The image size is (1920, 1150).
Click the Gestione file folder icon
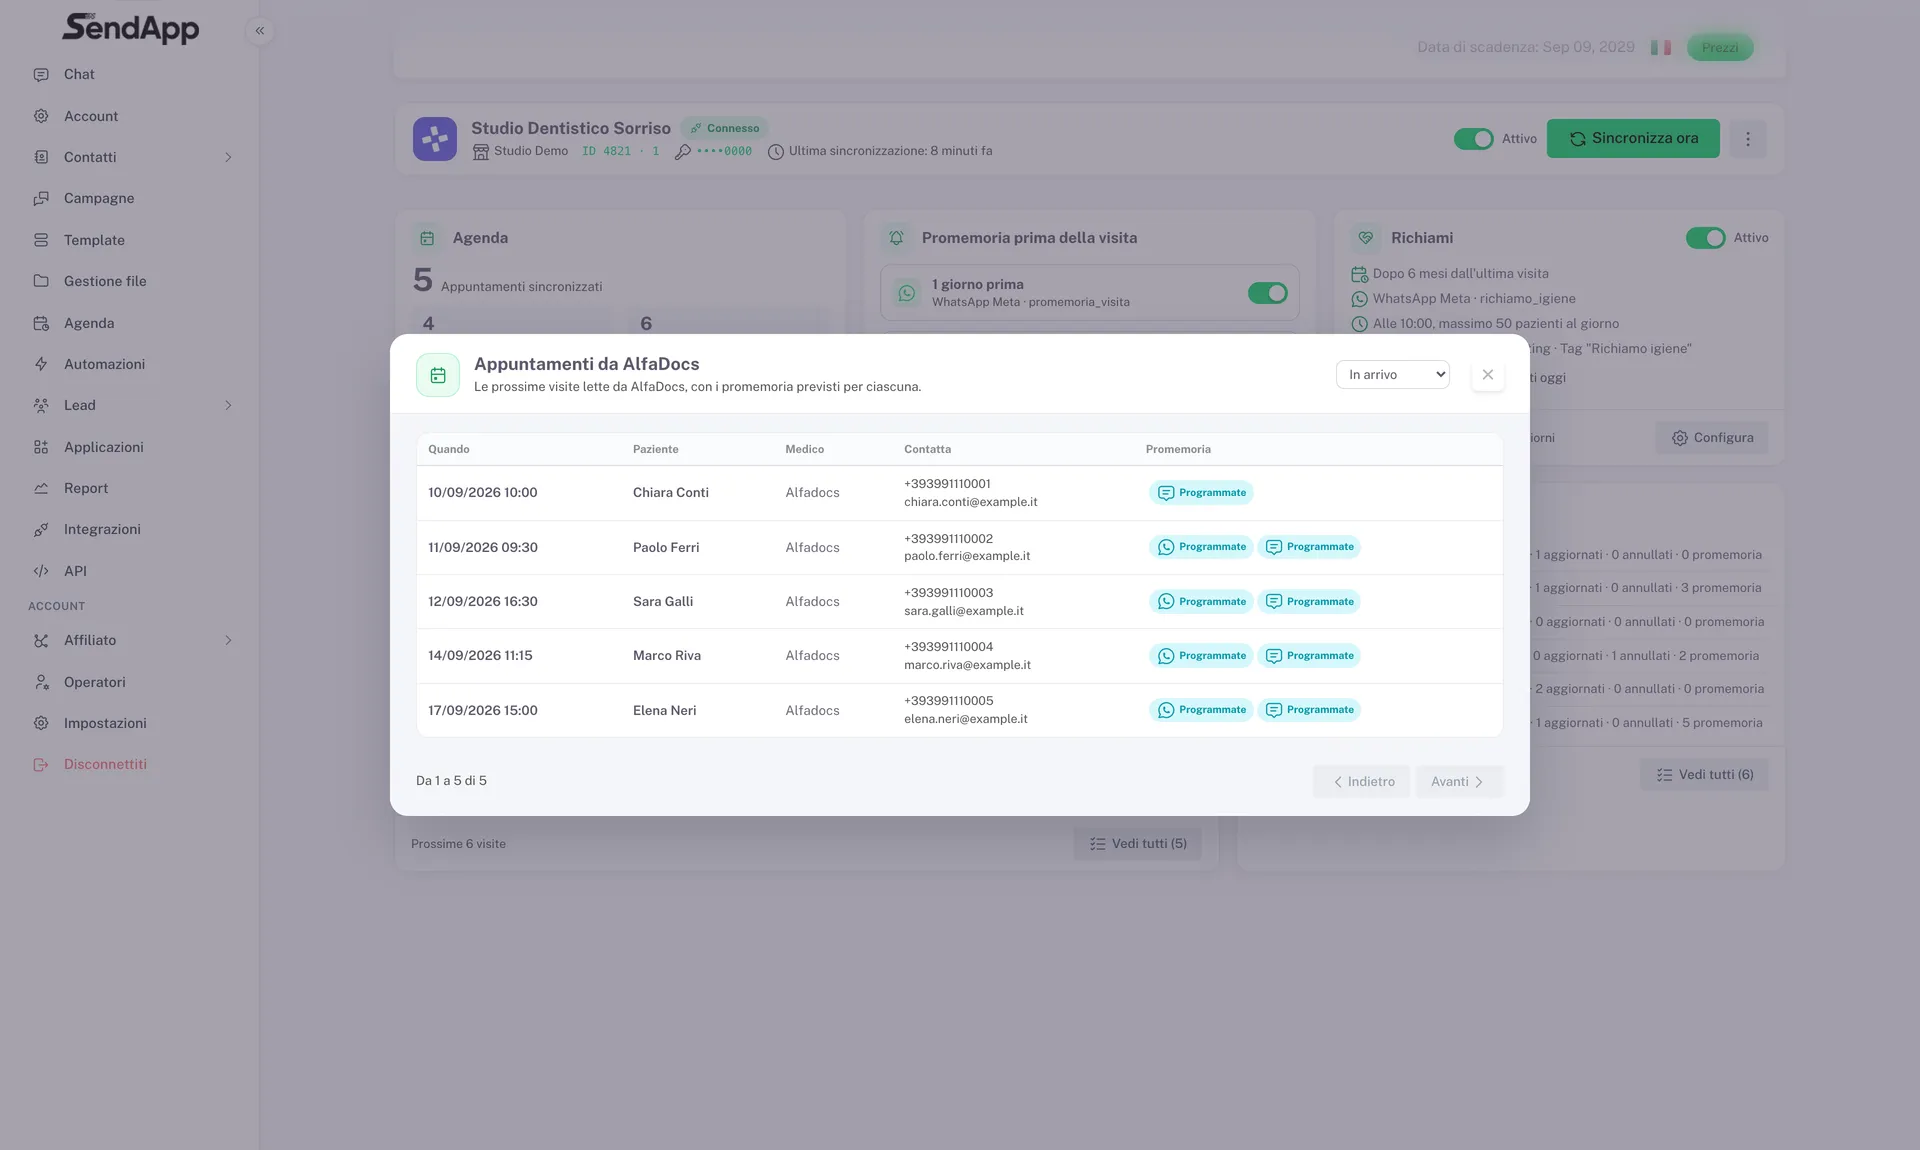[41, 281]
